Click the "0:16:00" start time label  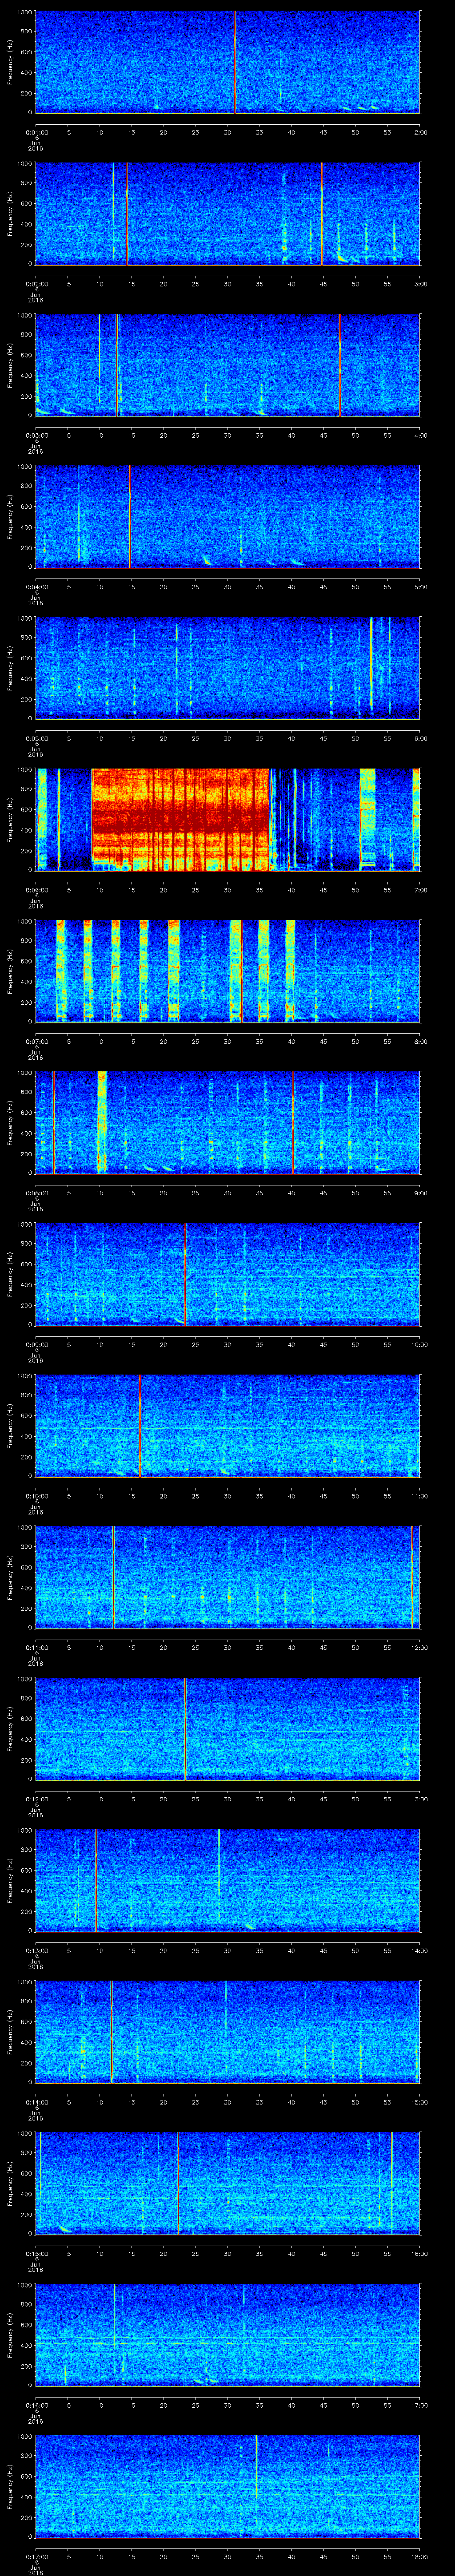(37, 2405)
